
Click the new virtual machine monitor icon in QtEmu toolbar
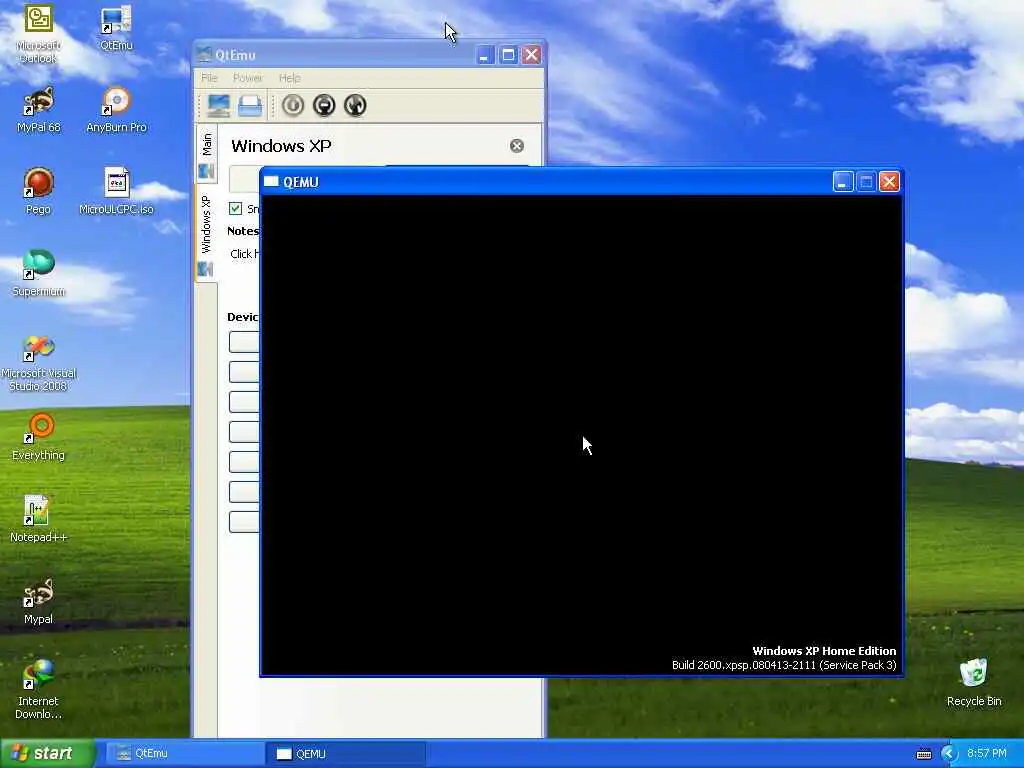(218, 105)
